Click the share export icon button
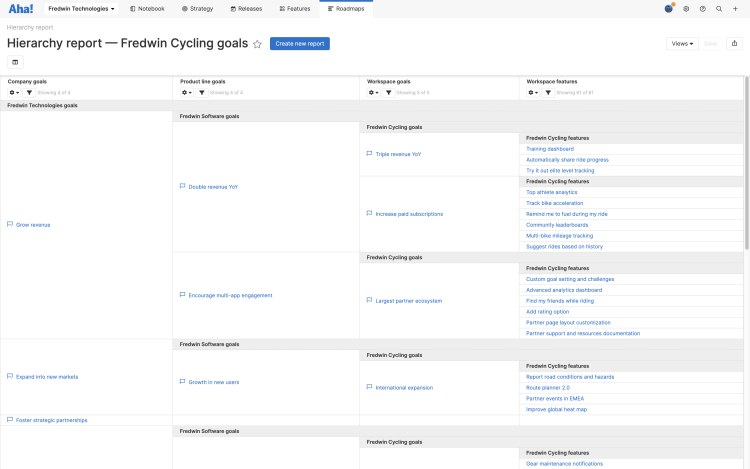750x469 pixels. point(734,44)
